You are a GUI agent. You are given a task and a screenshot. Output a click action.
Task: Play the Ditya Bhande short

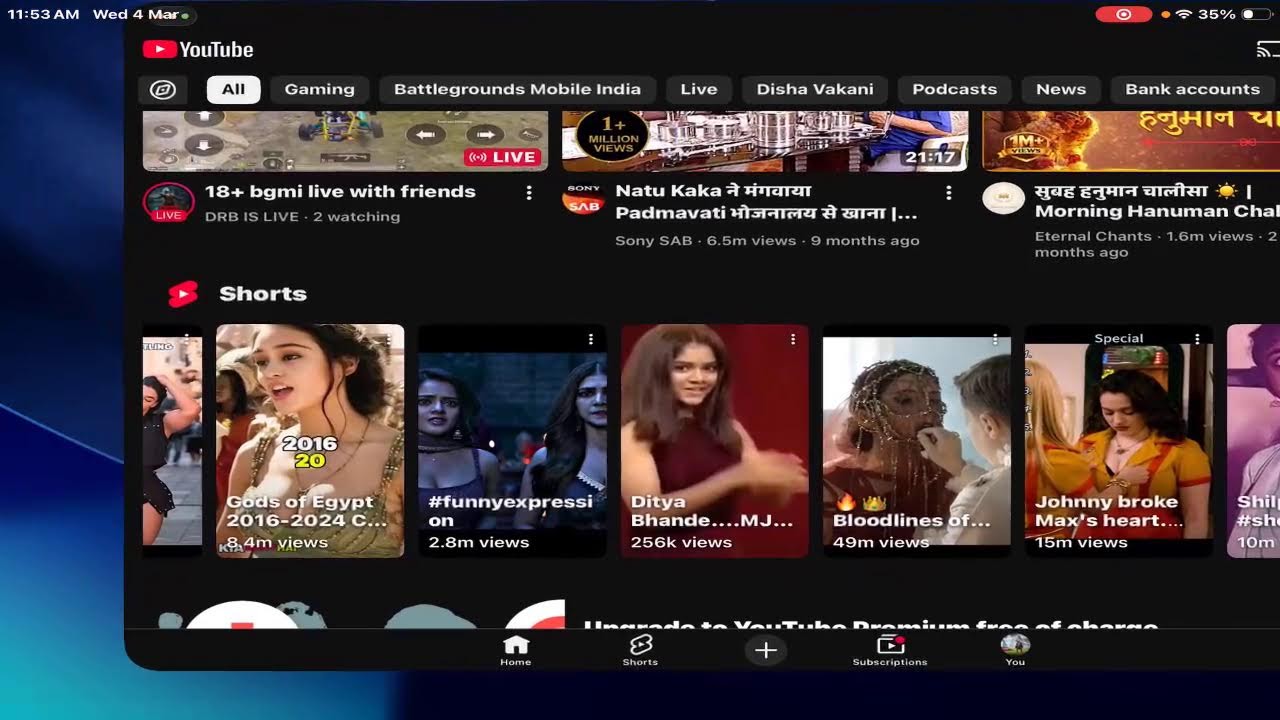(x=714, y=441)
